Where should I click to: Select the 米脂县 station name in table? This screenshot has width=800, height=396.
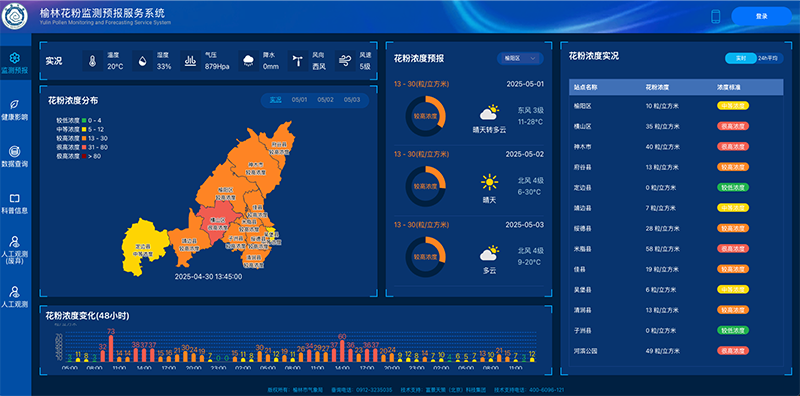582,249
